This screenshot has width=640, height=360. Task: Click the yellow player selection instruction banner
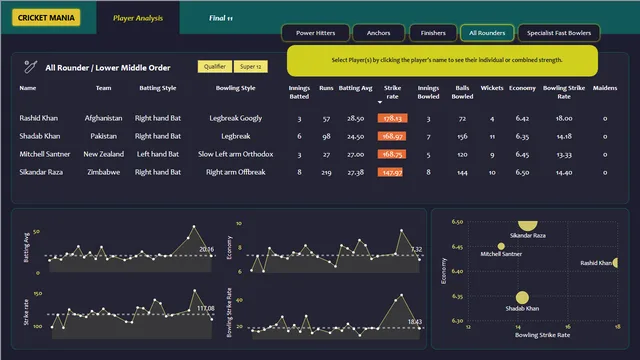coord(442,60)
